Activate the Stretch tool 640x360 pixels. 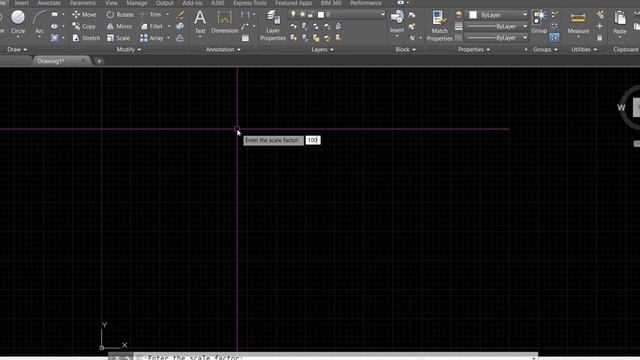coord(86,38)
